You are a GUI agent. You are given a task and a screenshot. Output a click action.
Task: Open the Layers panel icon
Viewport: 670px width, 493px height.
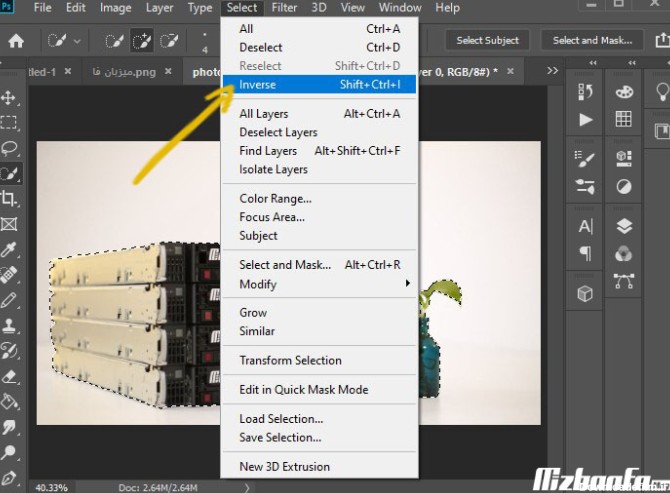[x=624, y=226]
